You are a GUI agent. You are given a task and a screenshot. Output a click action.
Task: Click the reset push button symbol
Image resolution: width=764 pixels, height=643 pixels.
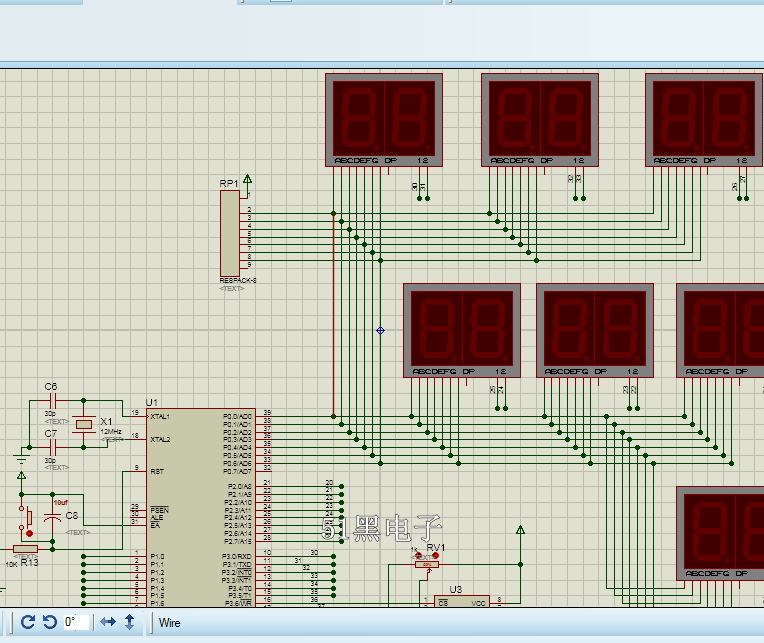27,518
